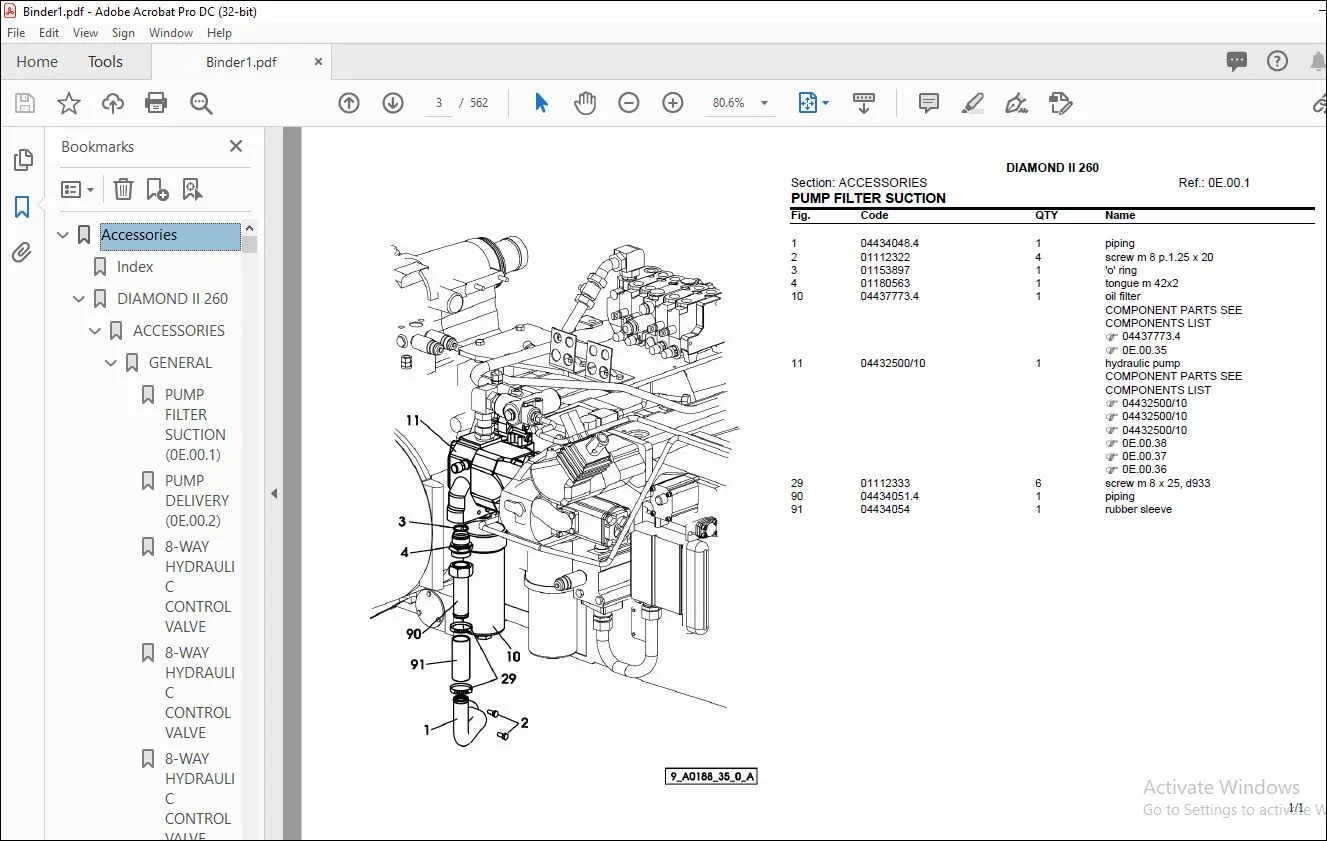Open the Help menu

218,33
